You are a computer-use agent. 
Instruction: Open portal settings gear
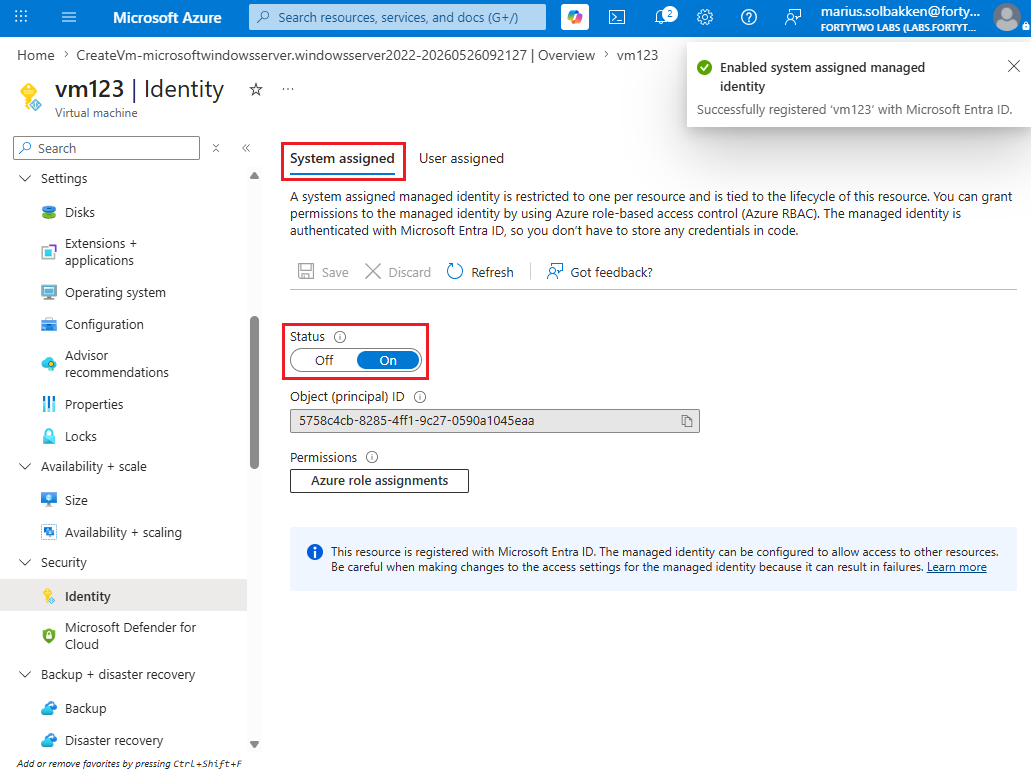coord(705,17)
